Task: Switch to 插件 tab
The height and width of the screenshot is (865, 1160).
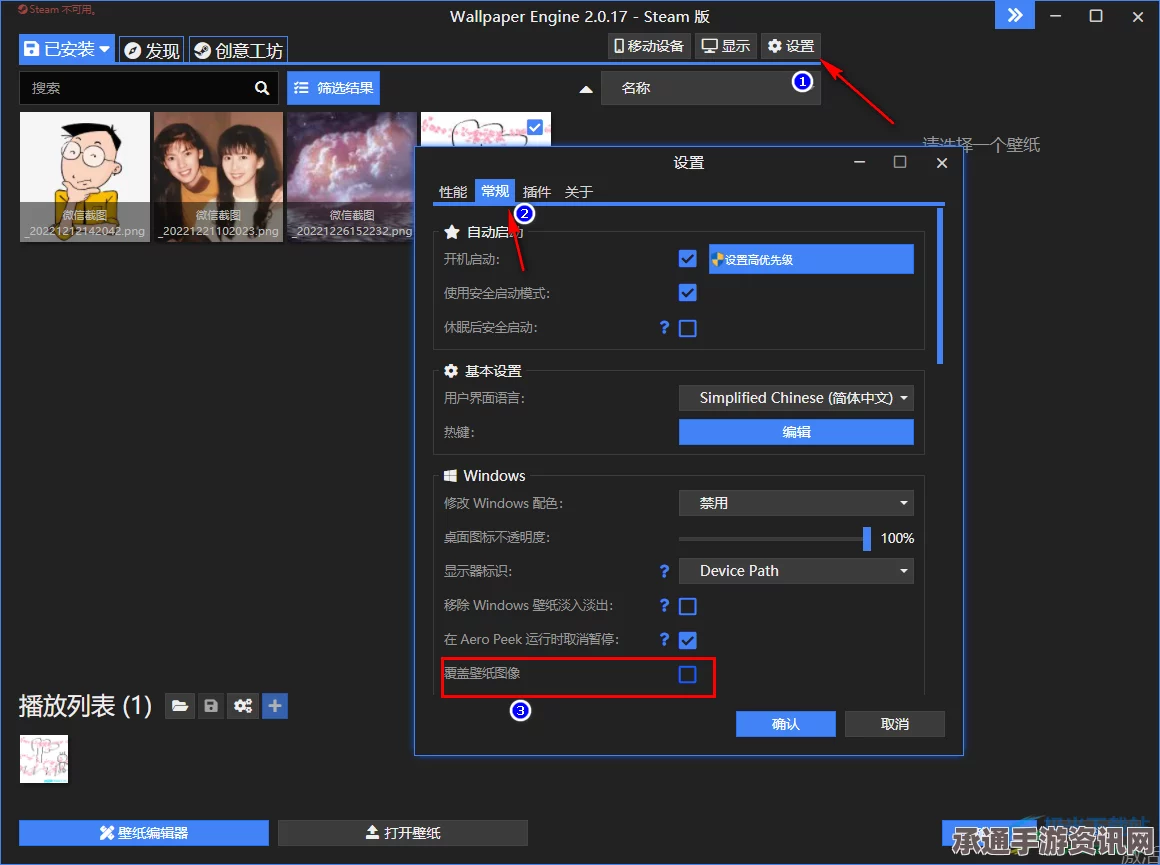Action: point(536,192)
